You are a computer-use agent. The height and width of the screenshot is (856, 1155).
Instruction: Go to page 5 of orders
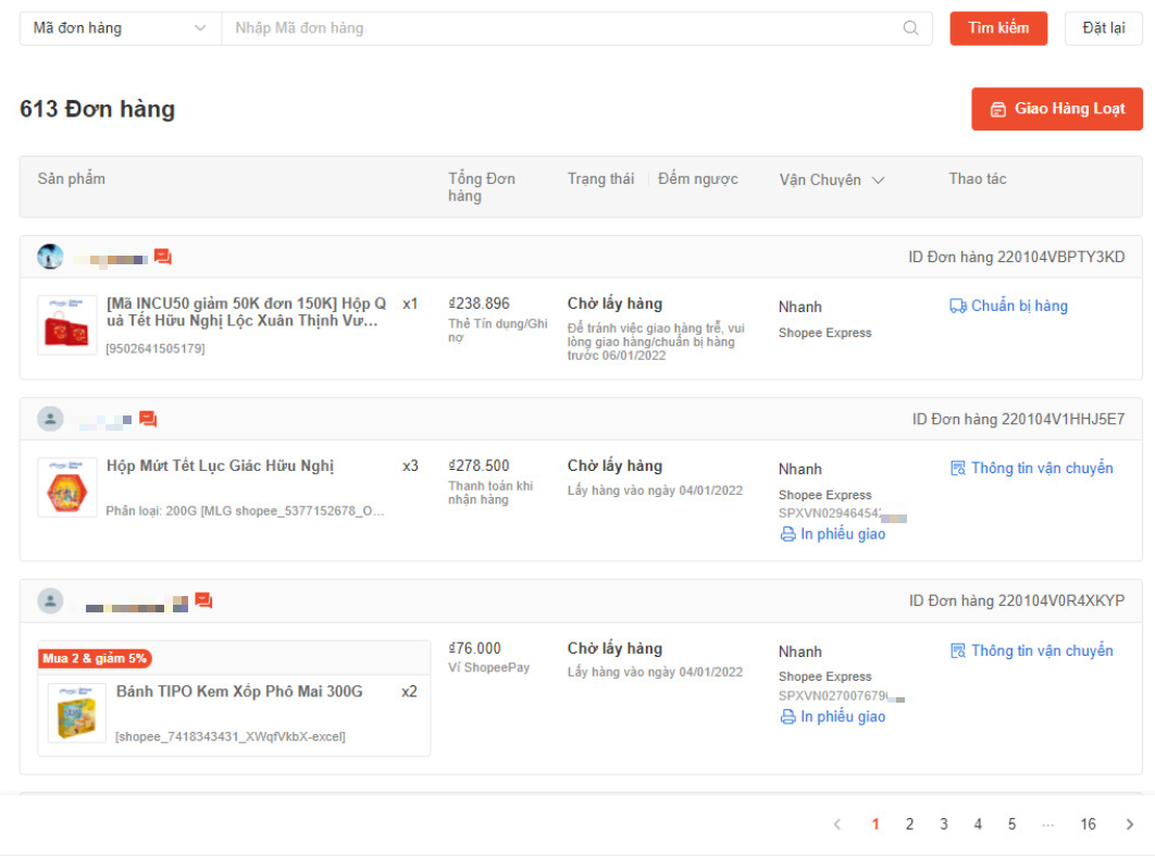pos(1012,824)
